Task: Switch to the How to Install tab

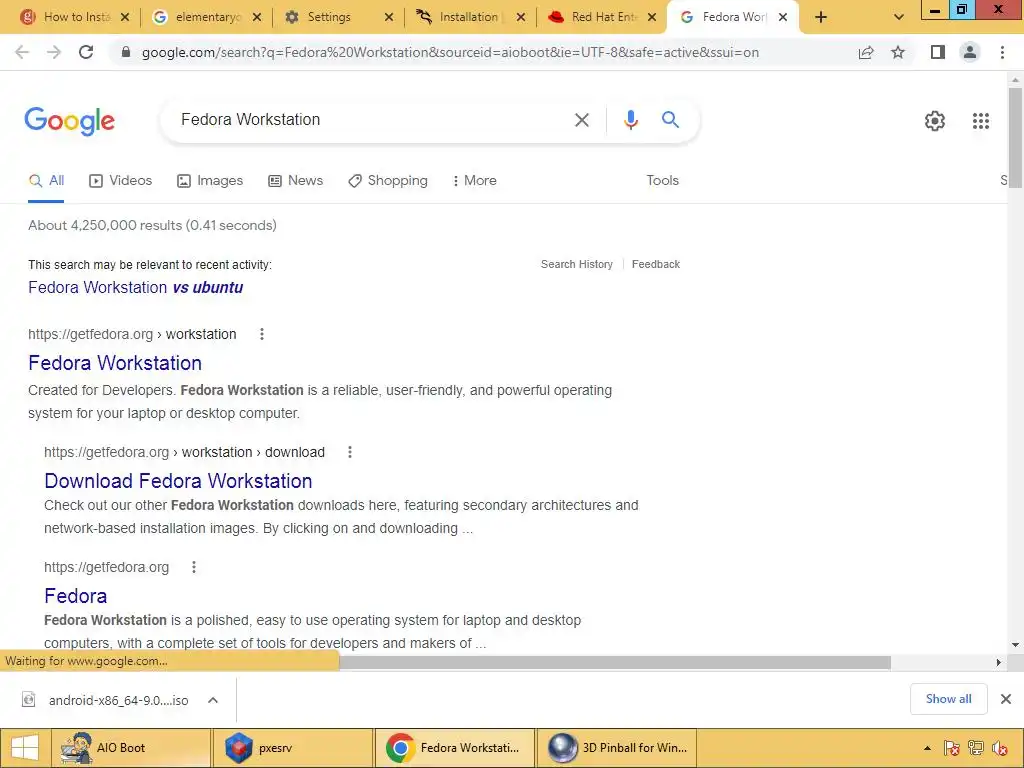Action: [x=74, y=17]
